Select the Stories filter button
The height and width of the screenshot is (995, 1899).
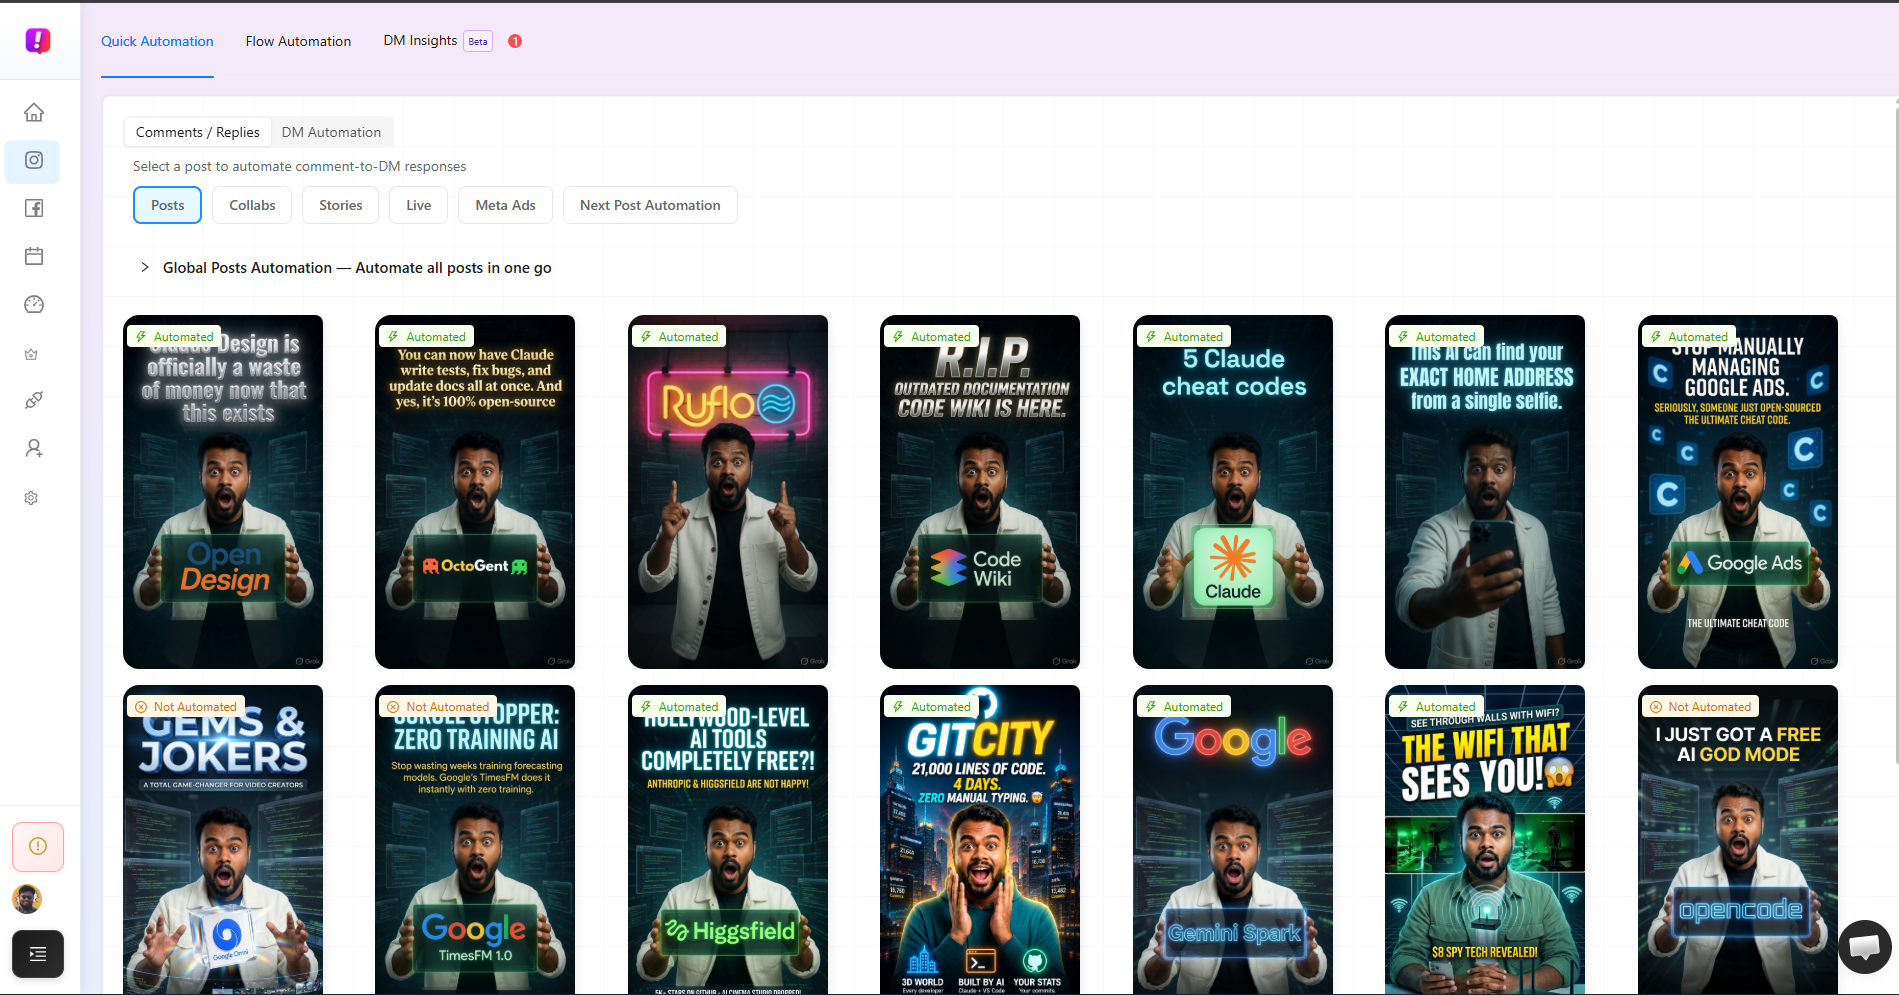(340, 205)
